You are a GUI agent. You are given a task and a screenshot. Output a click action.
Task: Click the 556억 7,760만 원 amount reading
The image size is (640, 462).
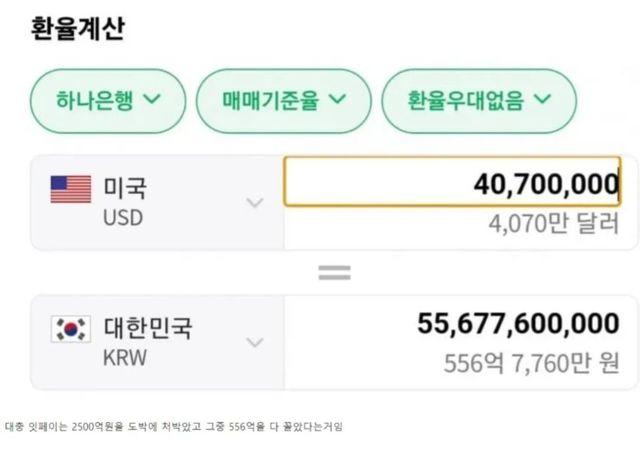point(531,363)
